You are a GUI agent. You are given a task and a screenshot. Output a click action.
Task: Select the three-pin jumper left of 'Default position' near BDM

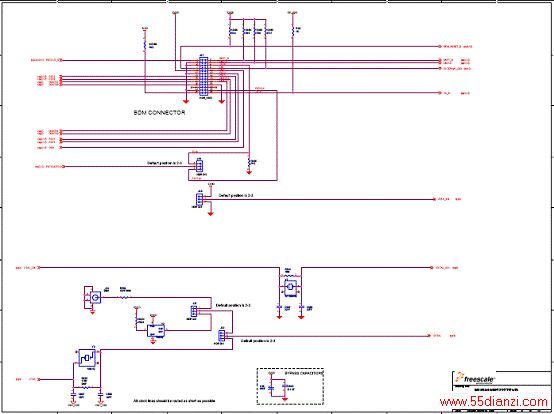click(199, 165)
